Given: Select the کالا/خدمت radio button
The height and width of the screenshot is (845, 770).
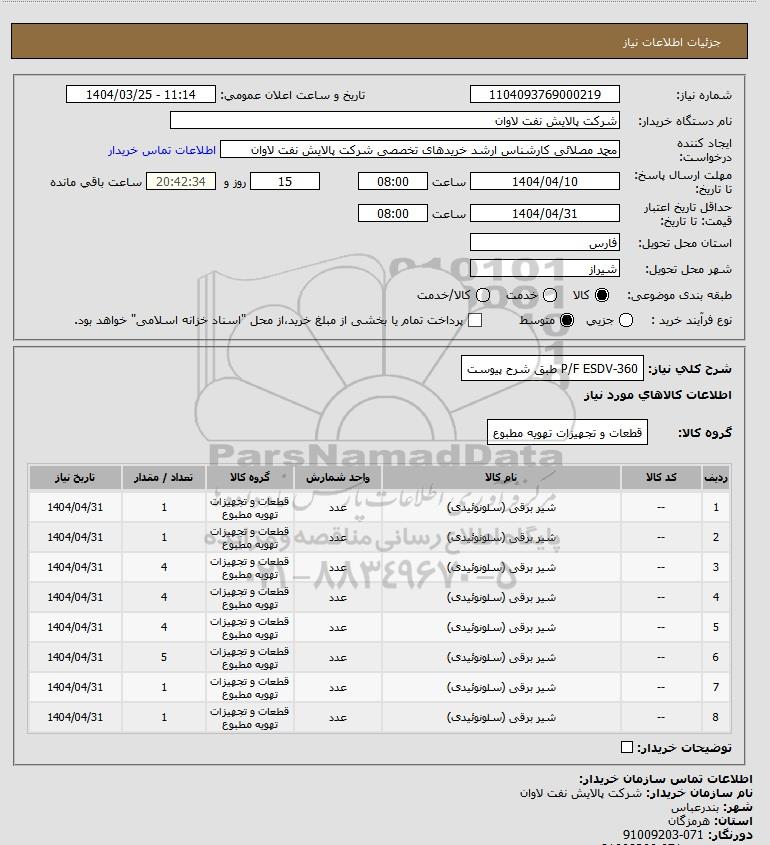Looking at the screenshot, I should tap(483, 295).
